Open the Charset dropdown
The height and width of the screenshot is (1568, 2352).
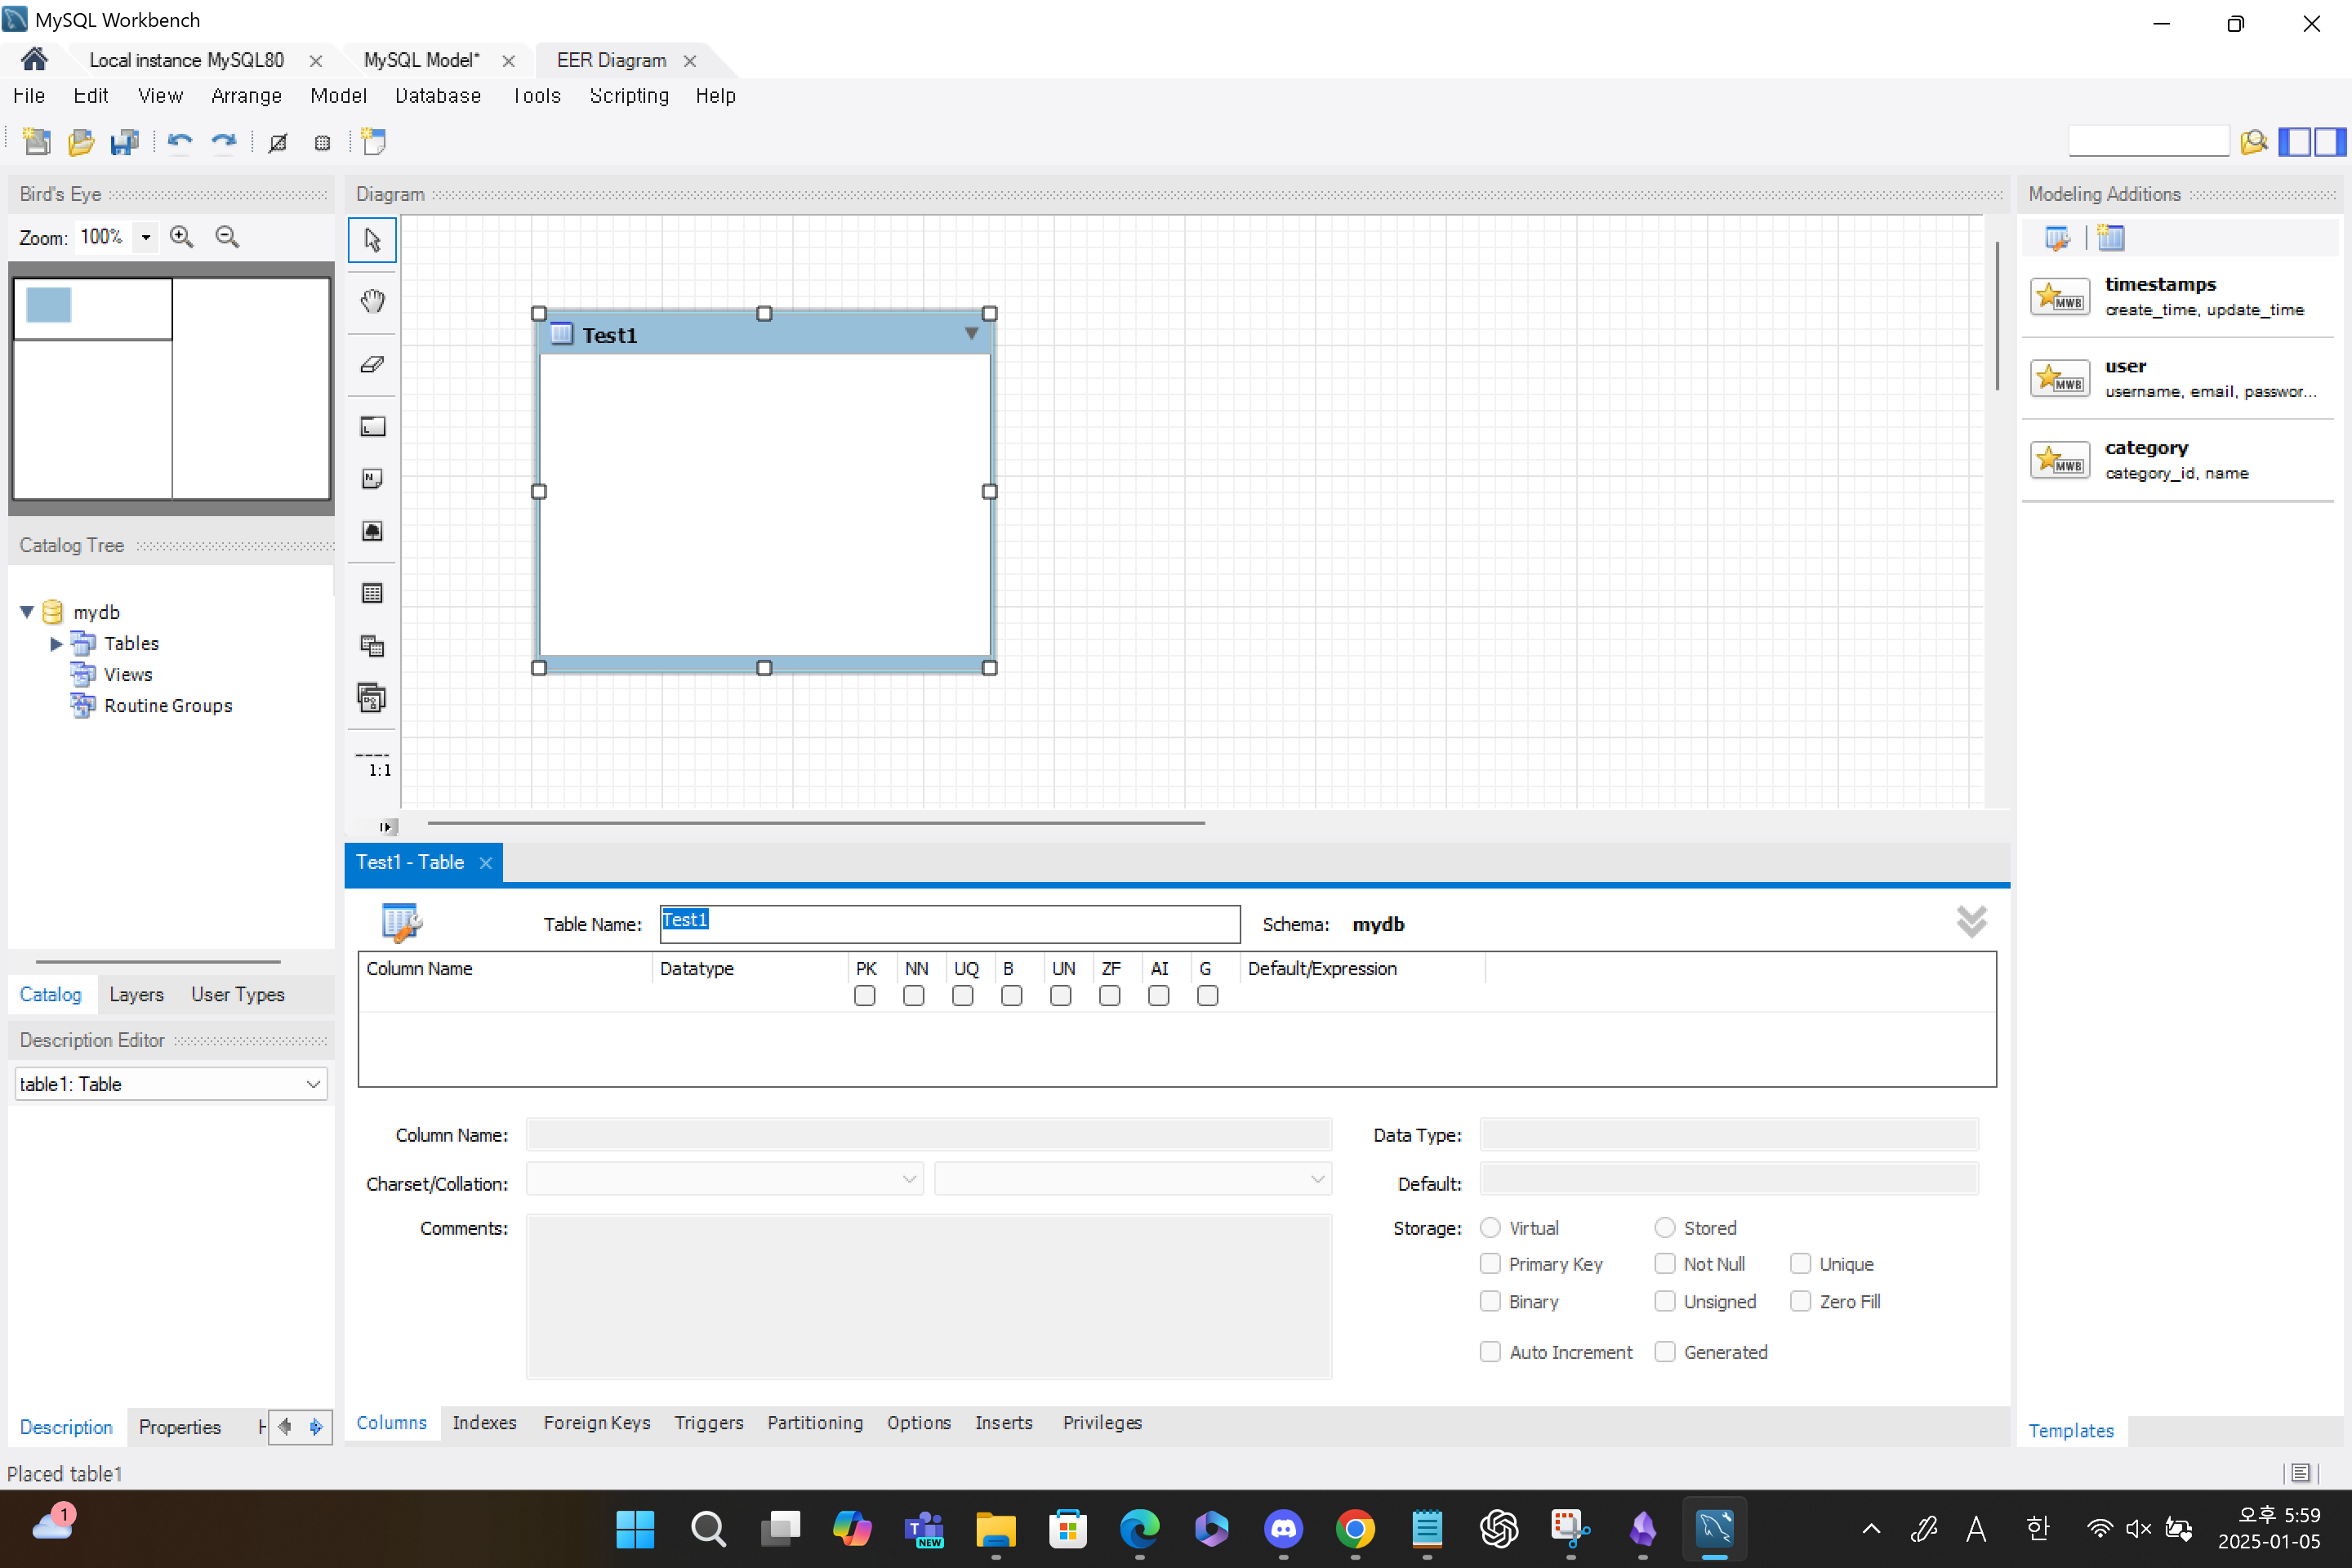(x=724, y=1179)
